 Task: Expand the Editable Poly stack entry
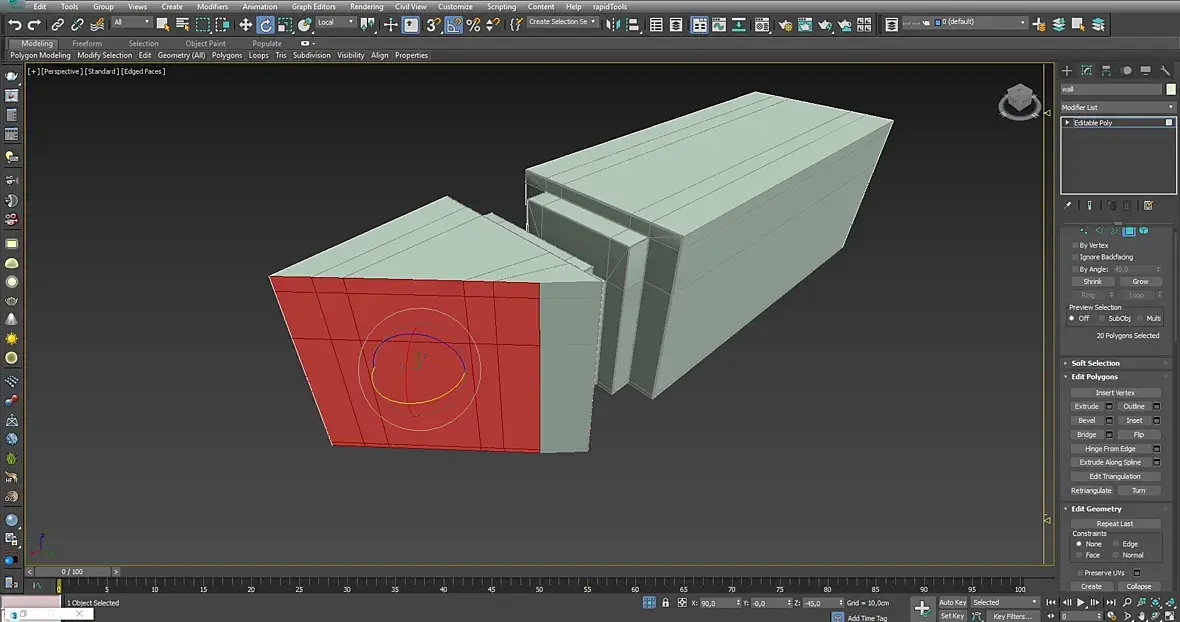pos(1067,123)
